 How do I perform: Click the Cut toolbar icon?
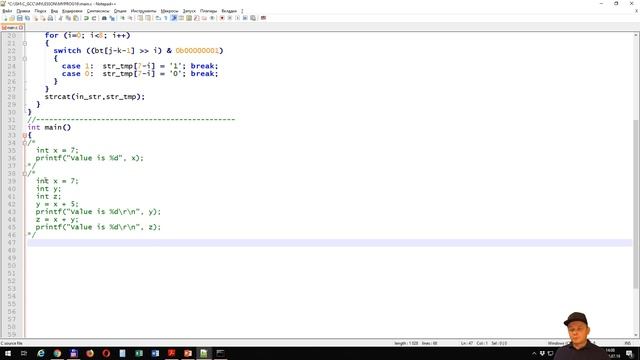(x=60, y=18)
